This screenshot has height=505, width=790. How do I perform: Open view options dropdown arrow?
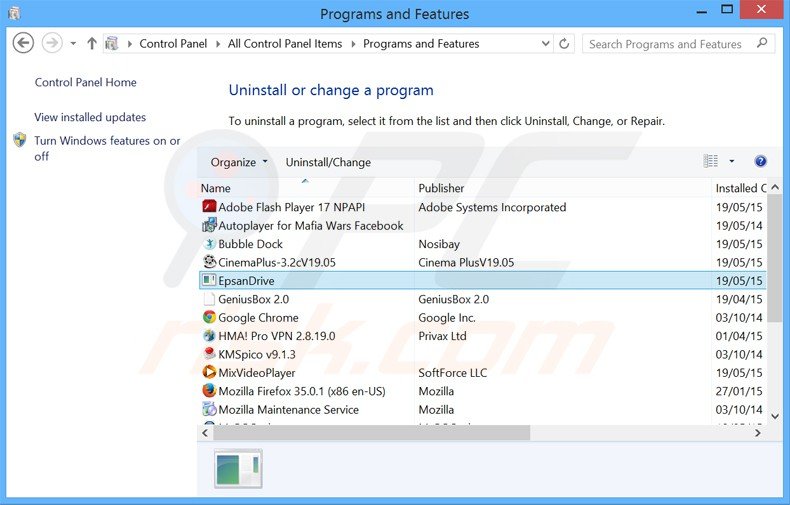click(x=732, y=161)
